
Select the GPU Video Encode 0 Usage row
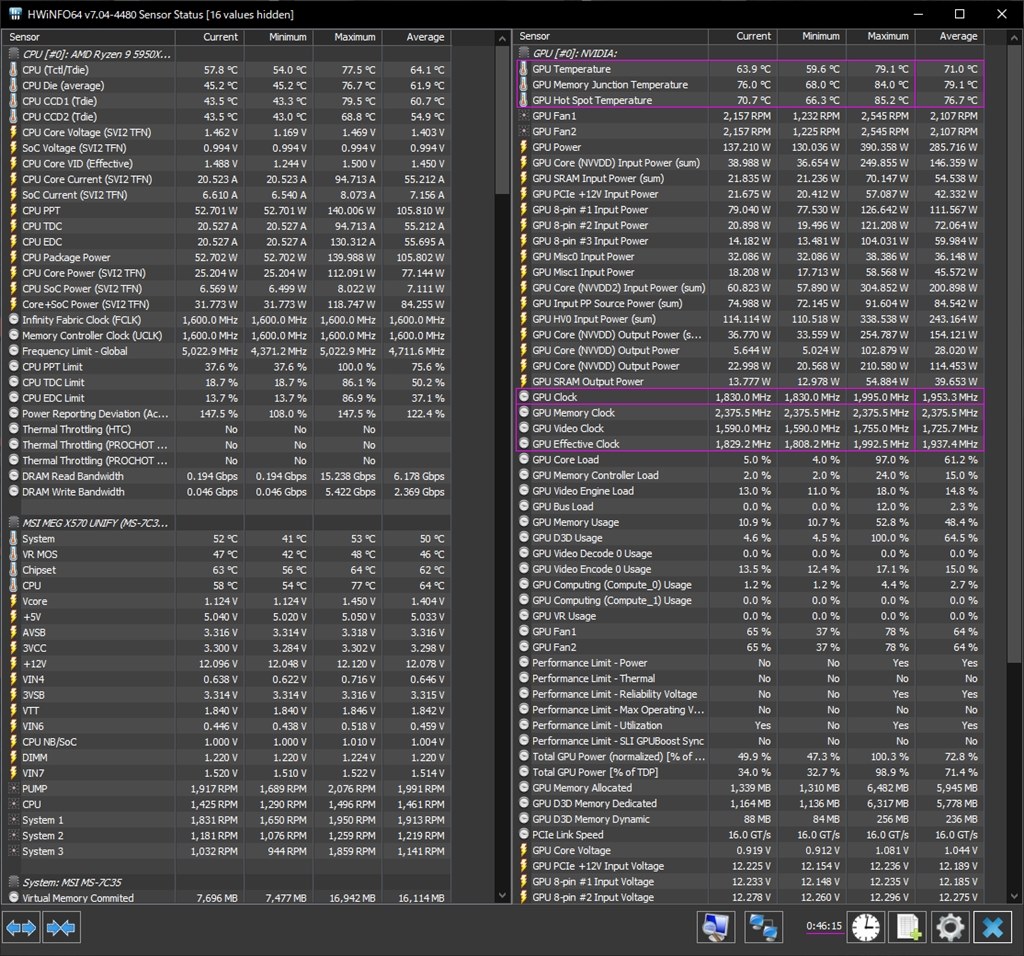coord(748,569)
